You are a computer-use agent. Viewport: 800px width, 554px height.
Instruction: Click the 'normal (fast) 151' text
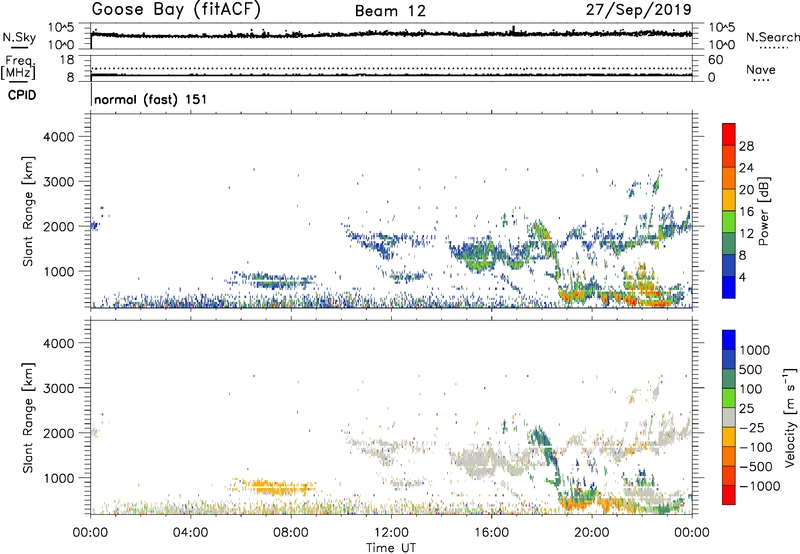pyautogui.click(x=151, y=99)
